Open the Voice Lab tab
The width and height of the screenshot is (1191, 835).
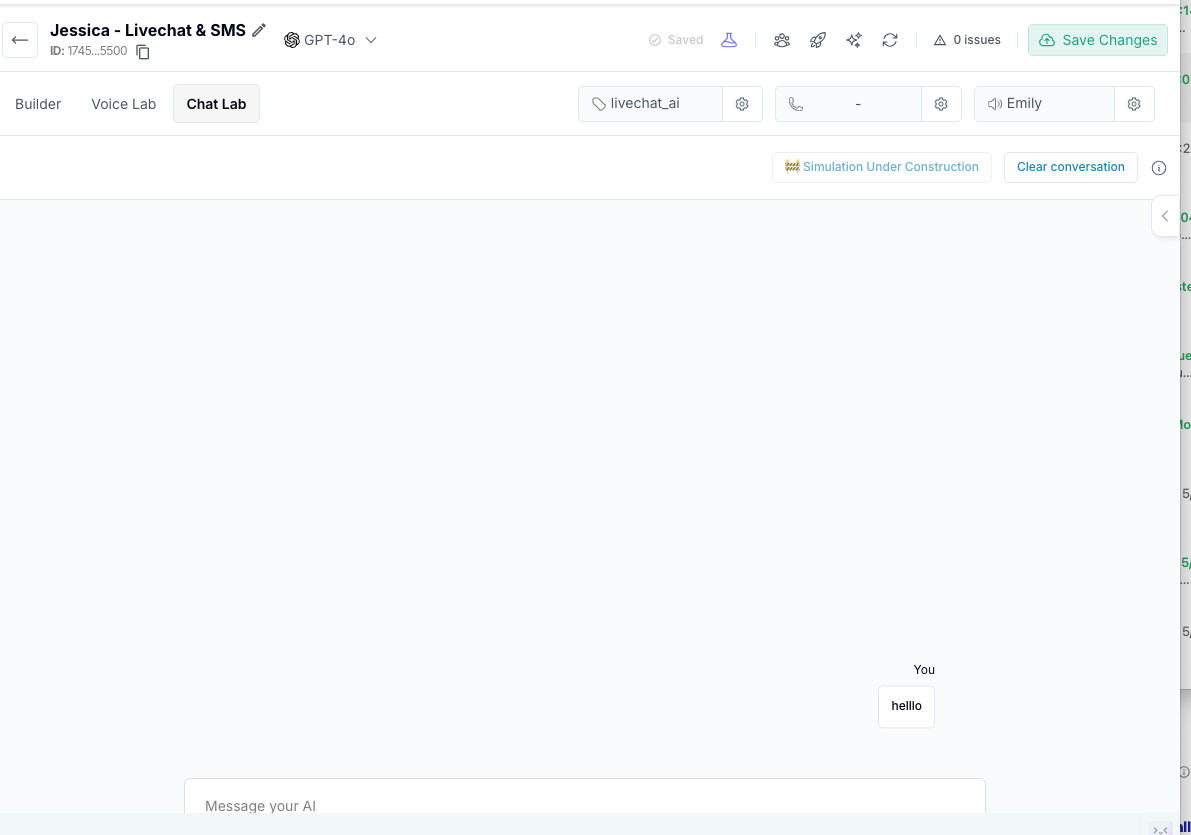[123, 103]
